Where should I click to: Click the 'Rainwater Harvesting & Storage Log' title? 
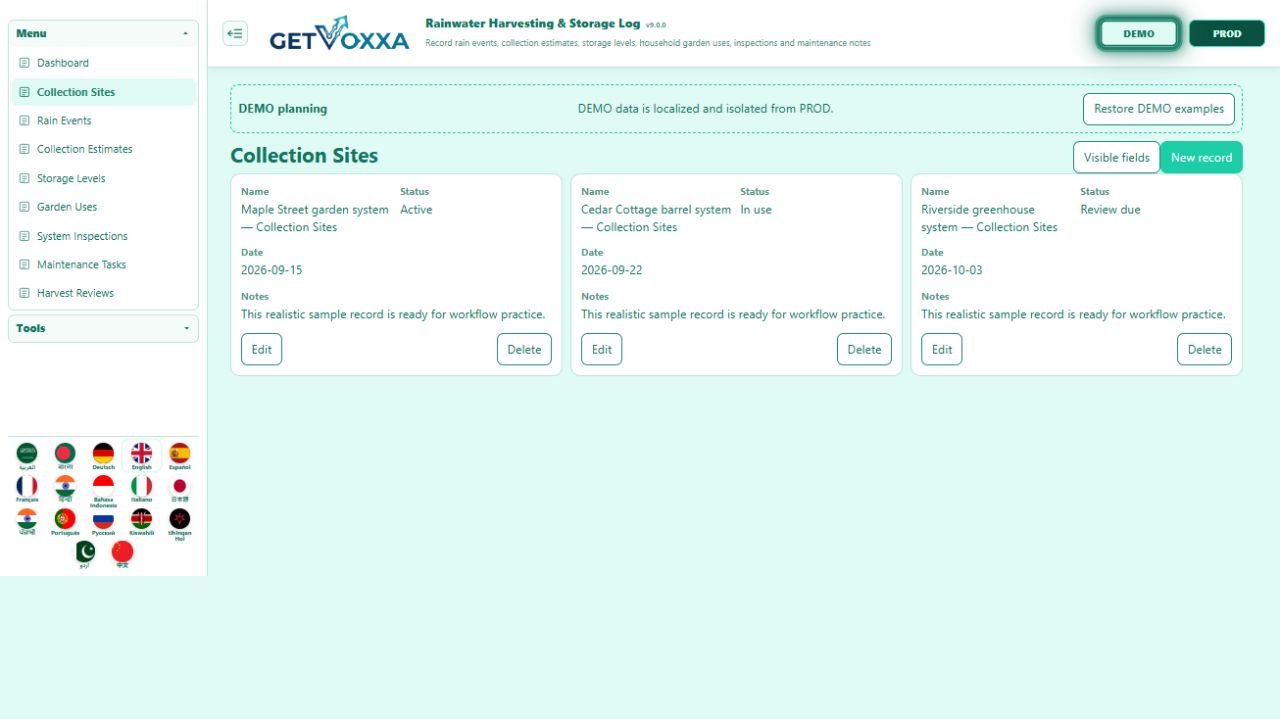tap(532, 23)
